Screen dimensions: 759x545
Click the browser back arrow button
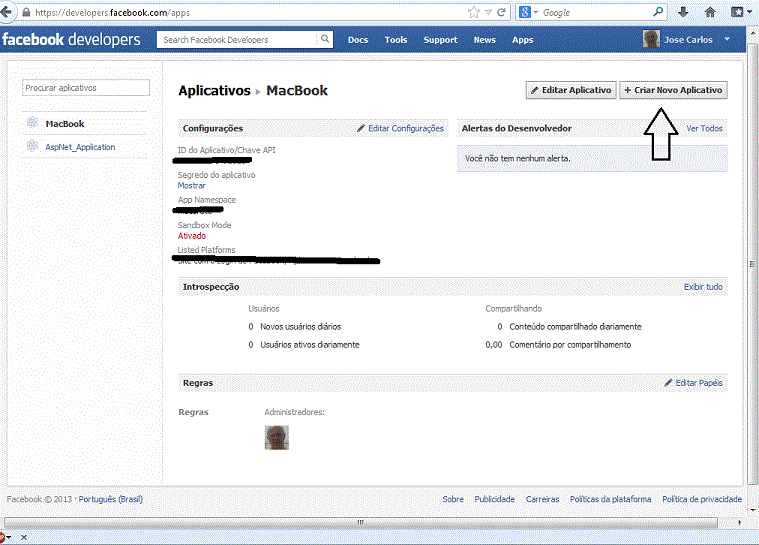coord(6,12)
